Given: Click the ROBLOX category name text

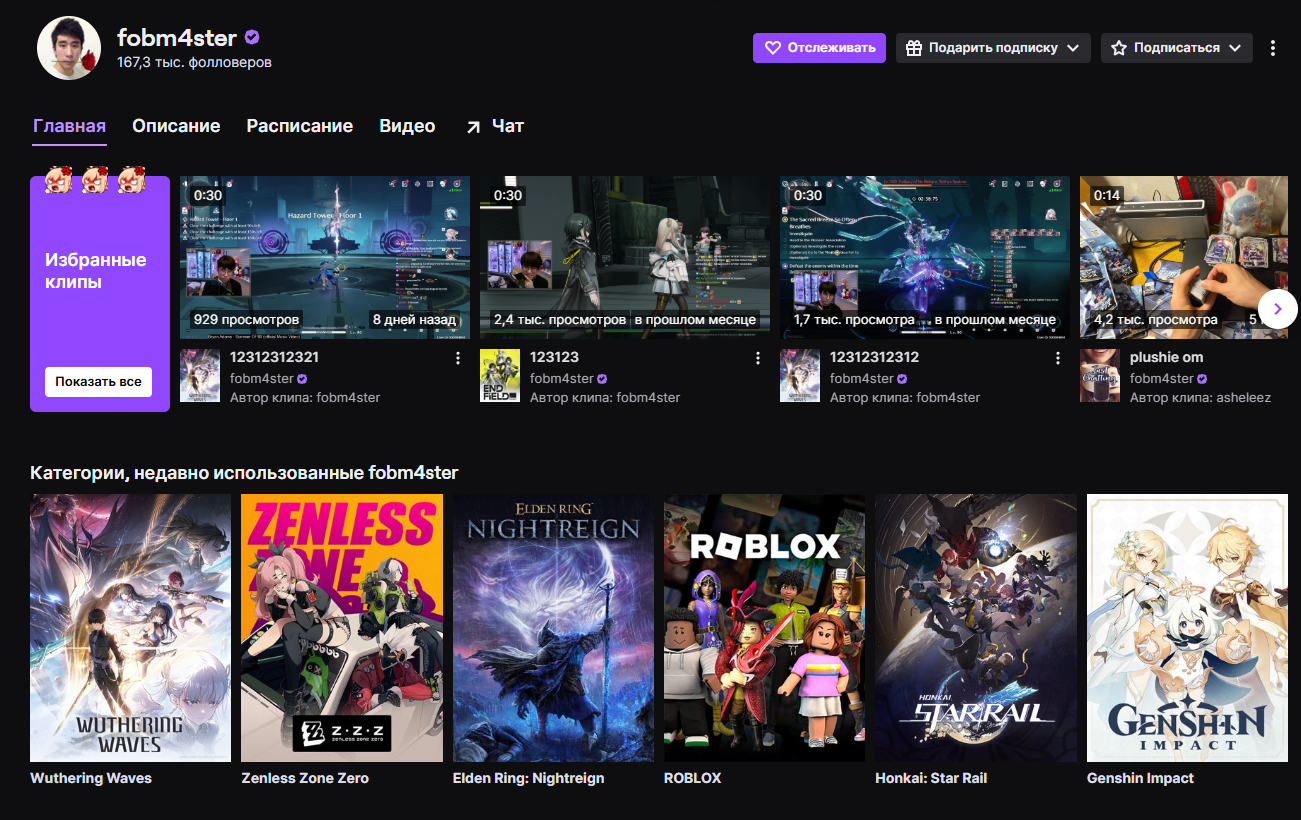Looking at the screenshot, I should pyautogui.click(x=692, y=778).
